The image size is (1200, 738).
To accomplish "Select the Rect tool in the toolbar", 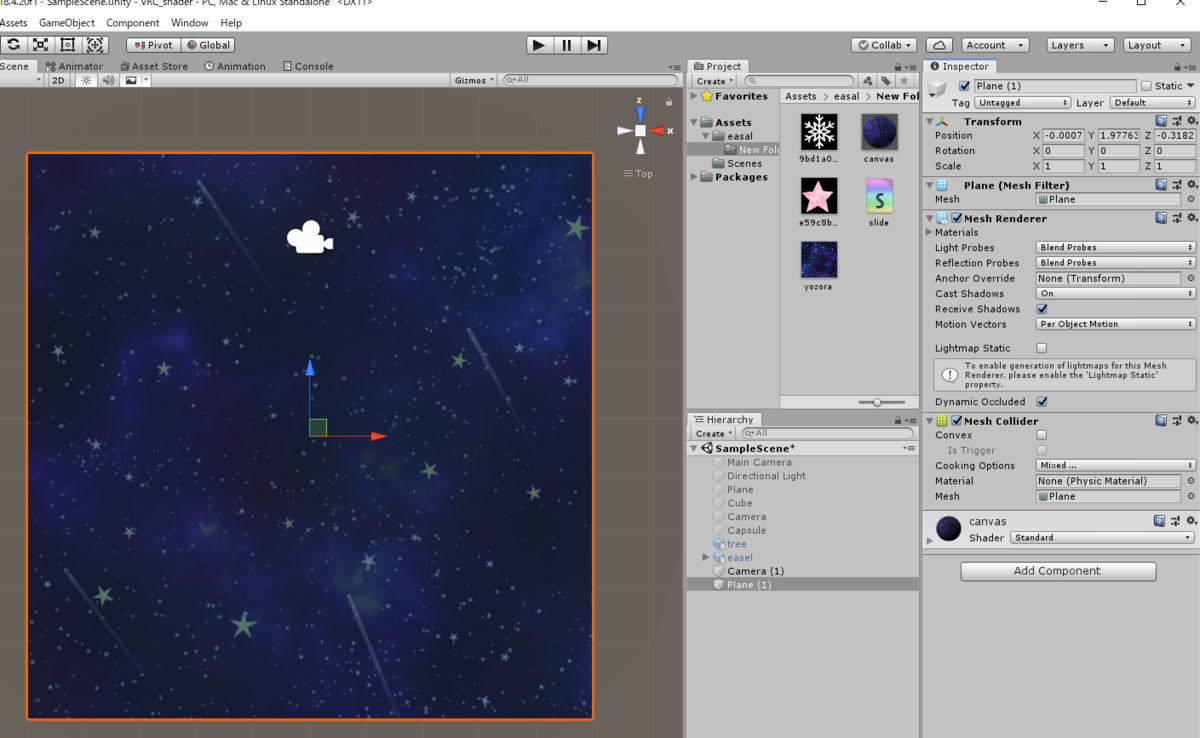I will 68,45.
